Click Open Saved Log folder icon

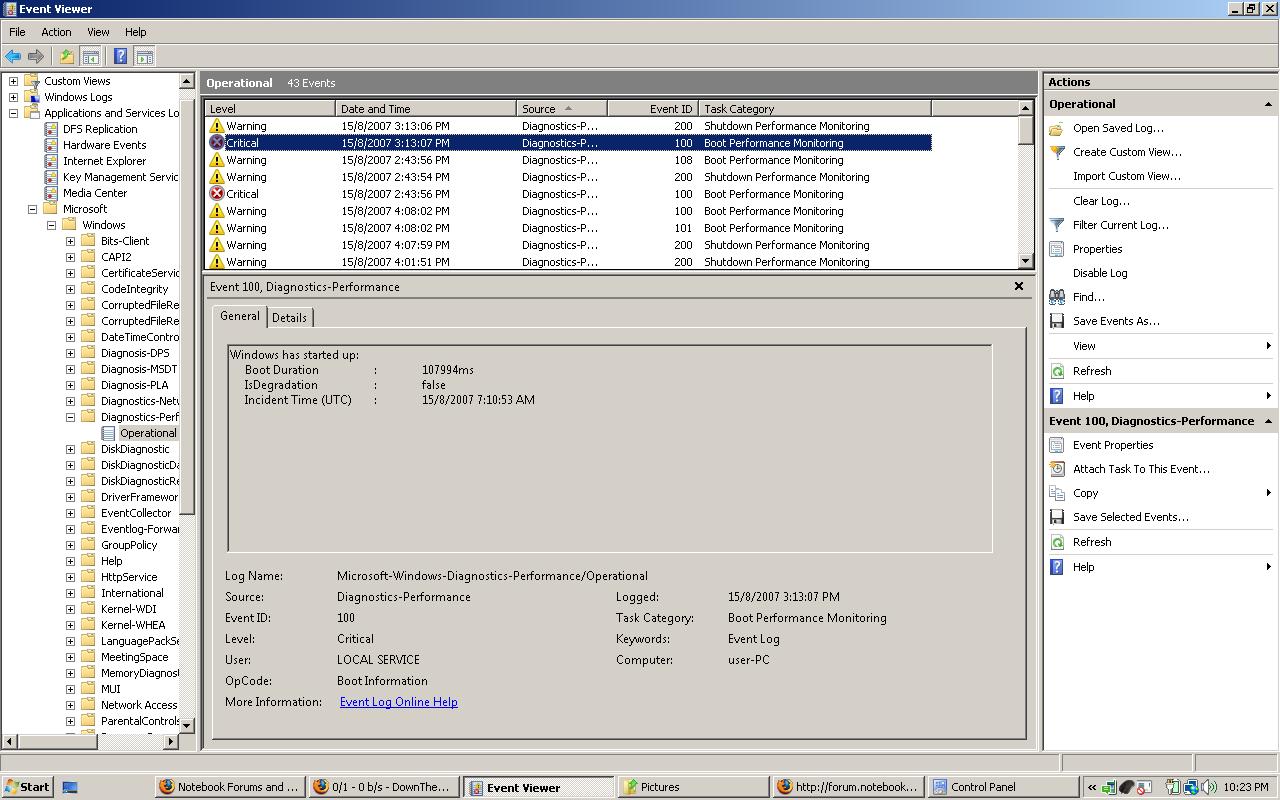[x=1057, y=128]
